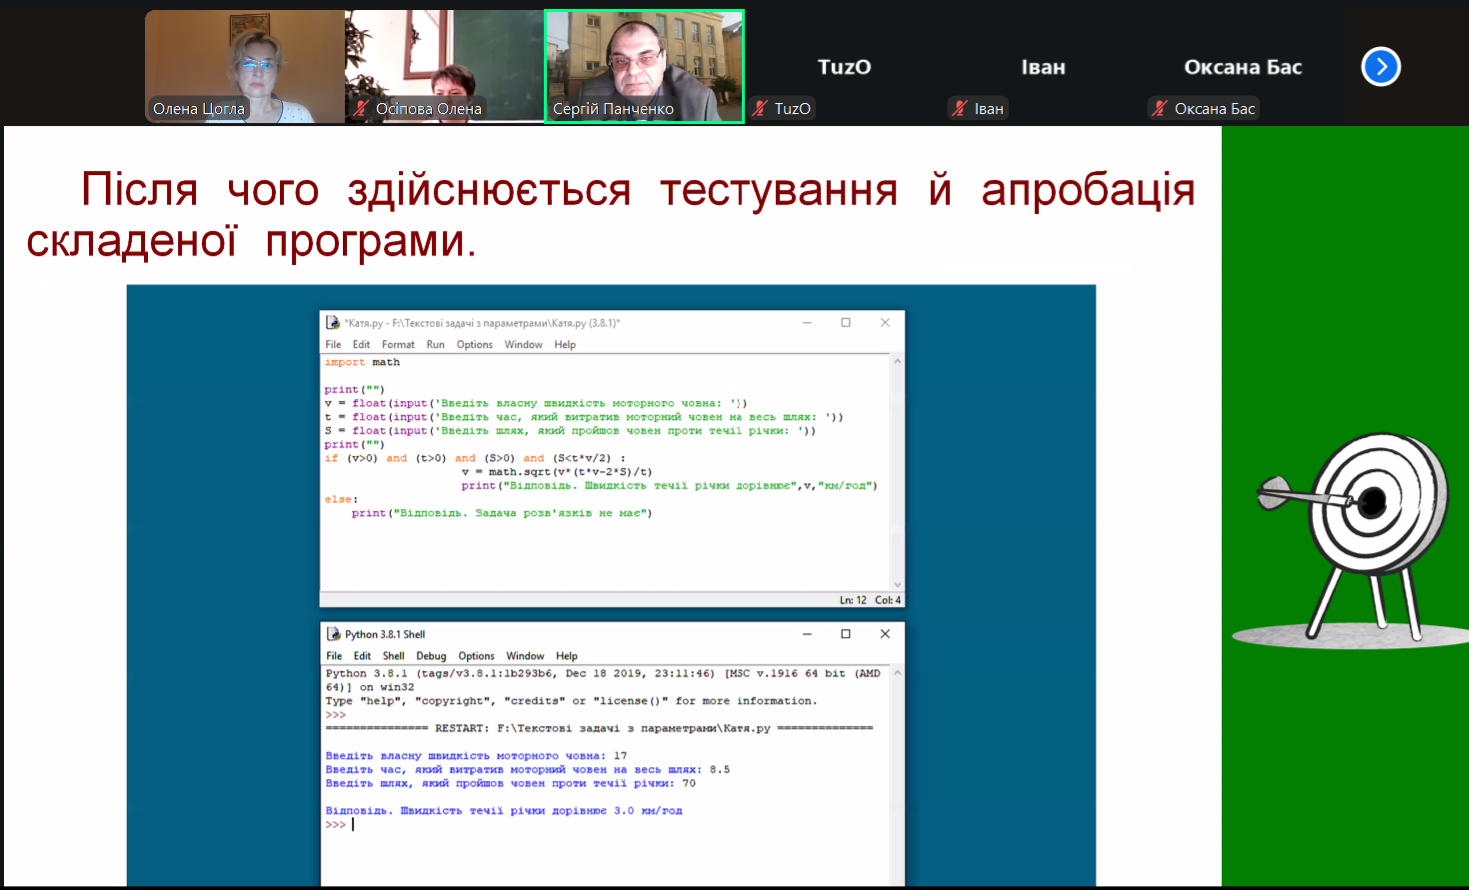Viewport: 1469px width, 890px height.
Task: Select Олена Цогла video thumbnail
Action: [245, 66]
